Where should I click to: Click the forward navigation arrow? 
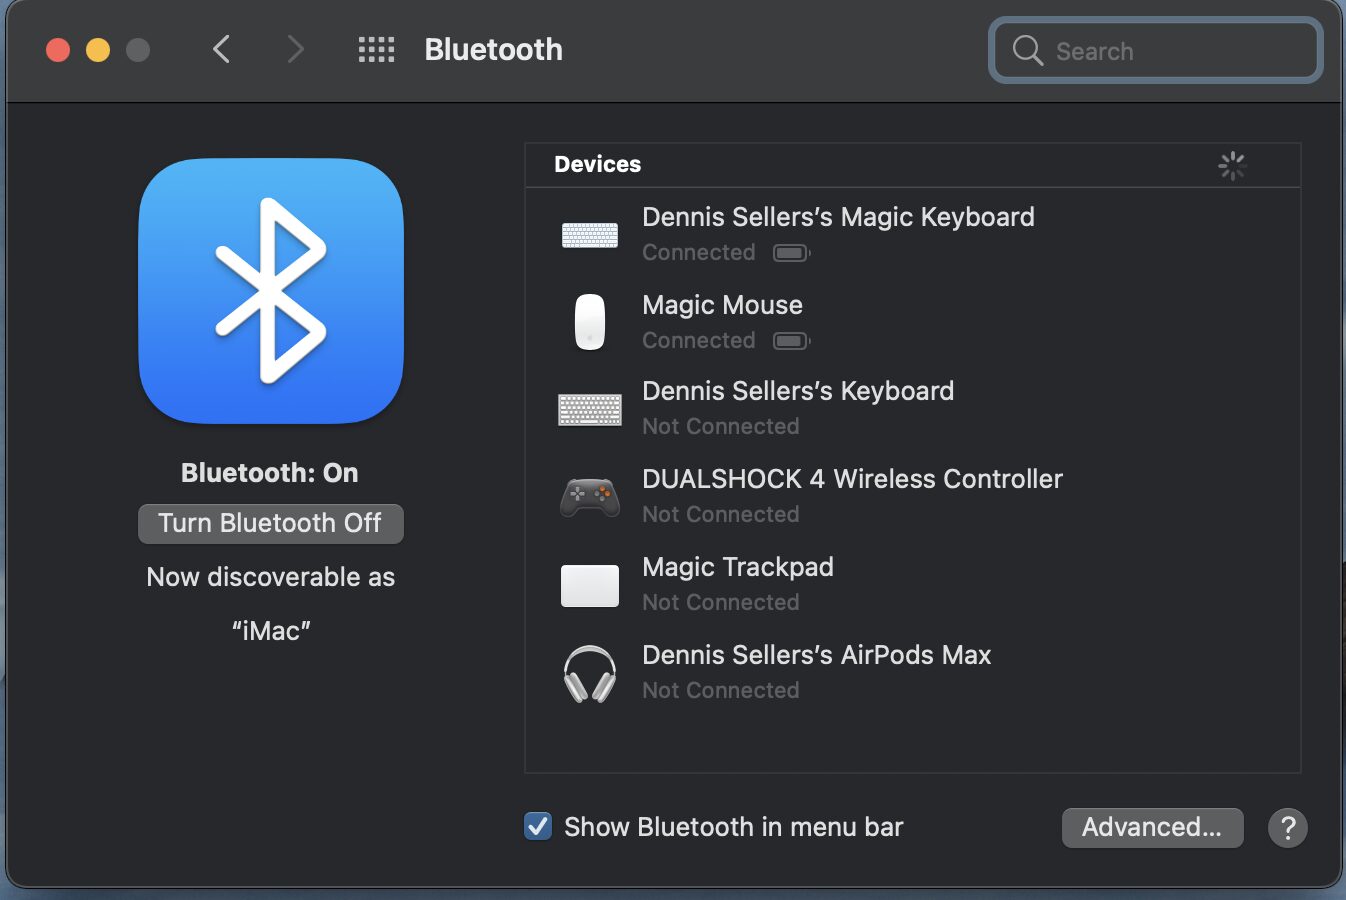pos(295,49)
